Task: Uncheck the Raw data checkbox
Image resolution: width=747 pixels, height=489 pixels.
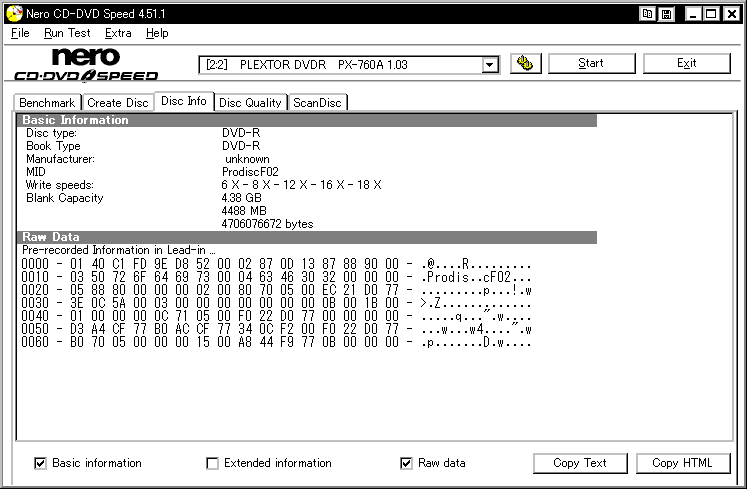Action: coord(406,463)
